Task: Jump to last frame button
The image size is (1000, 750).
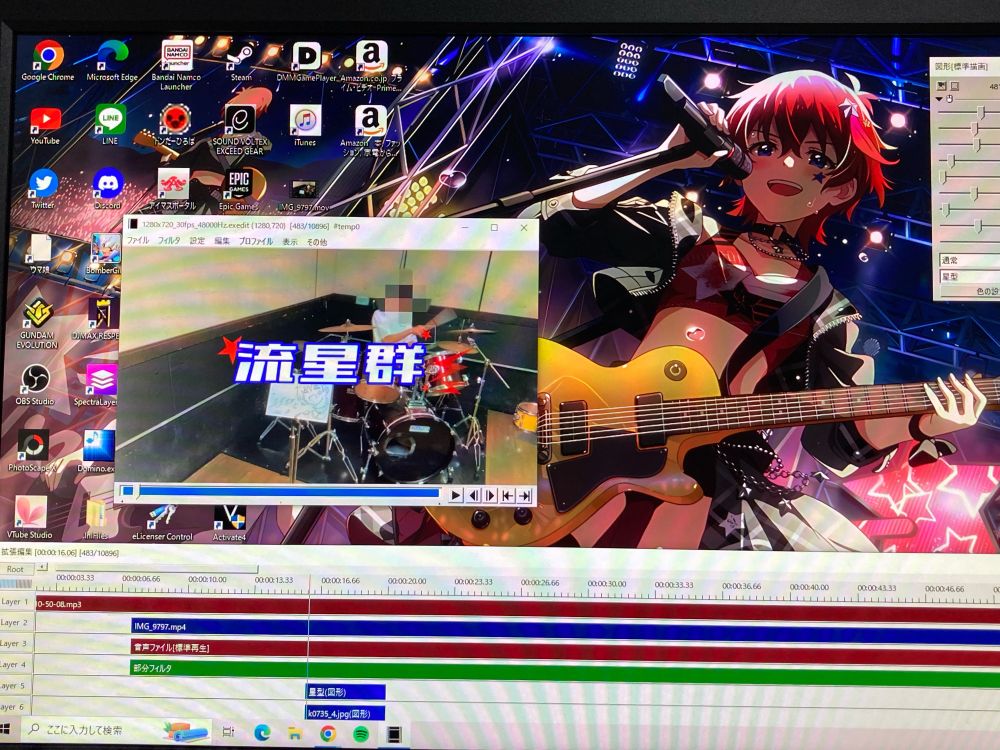Action: click(x=525, y=496)
